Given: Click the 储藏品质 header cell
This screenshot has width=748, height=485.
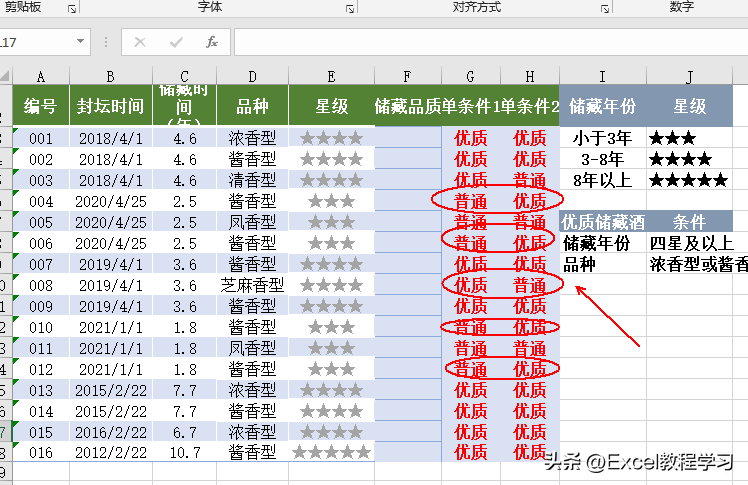Looking at the screenshot, I should point(408,106).
